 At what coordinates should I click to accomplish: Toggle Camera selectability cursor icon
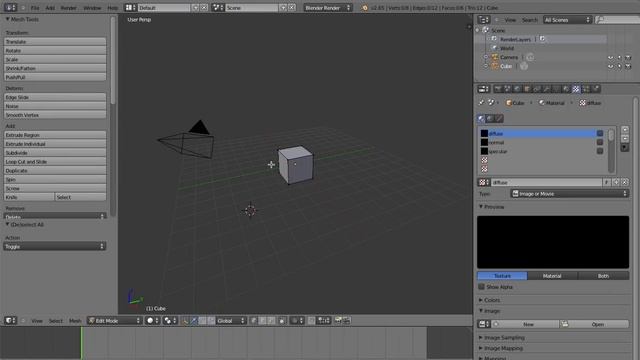pyautogui.click(x=620, y=57)
